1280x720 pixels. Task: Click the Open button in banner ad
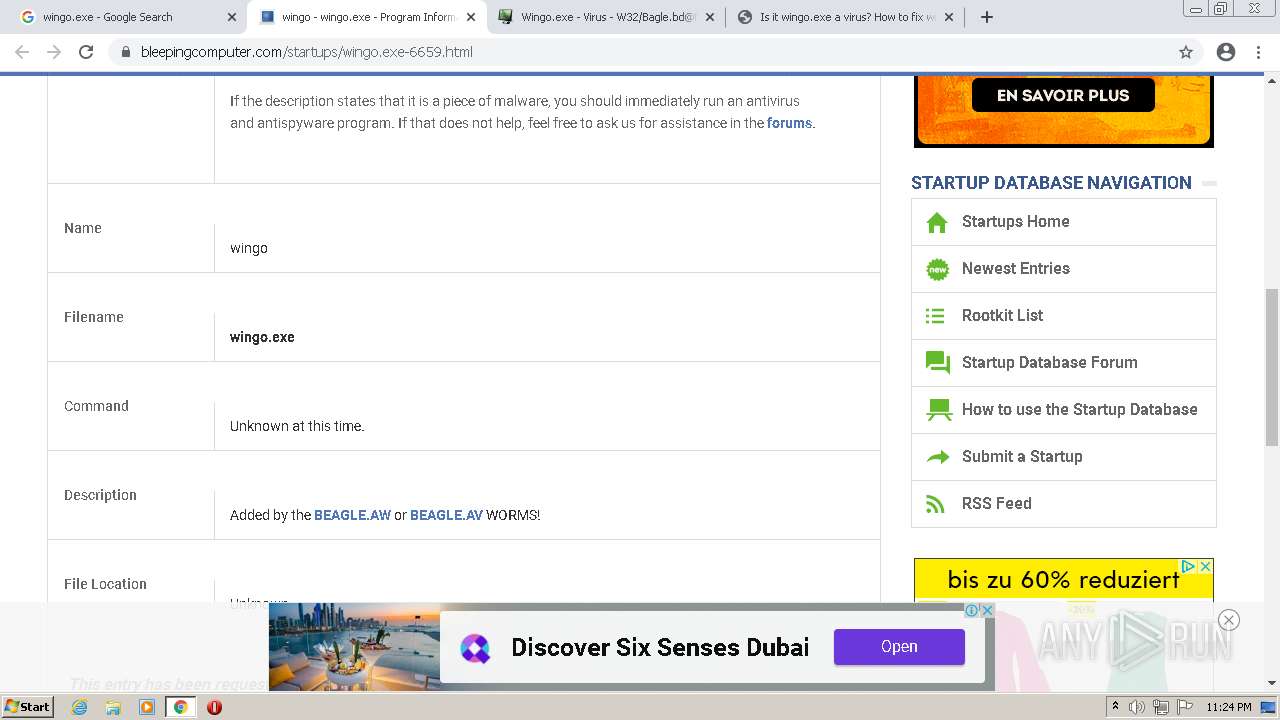tap(899, 647)
